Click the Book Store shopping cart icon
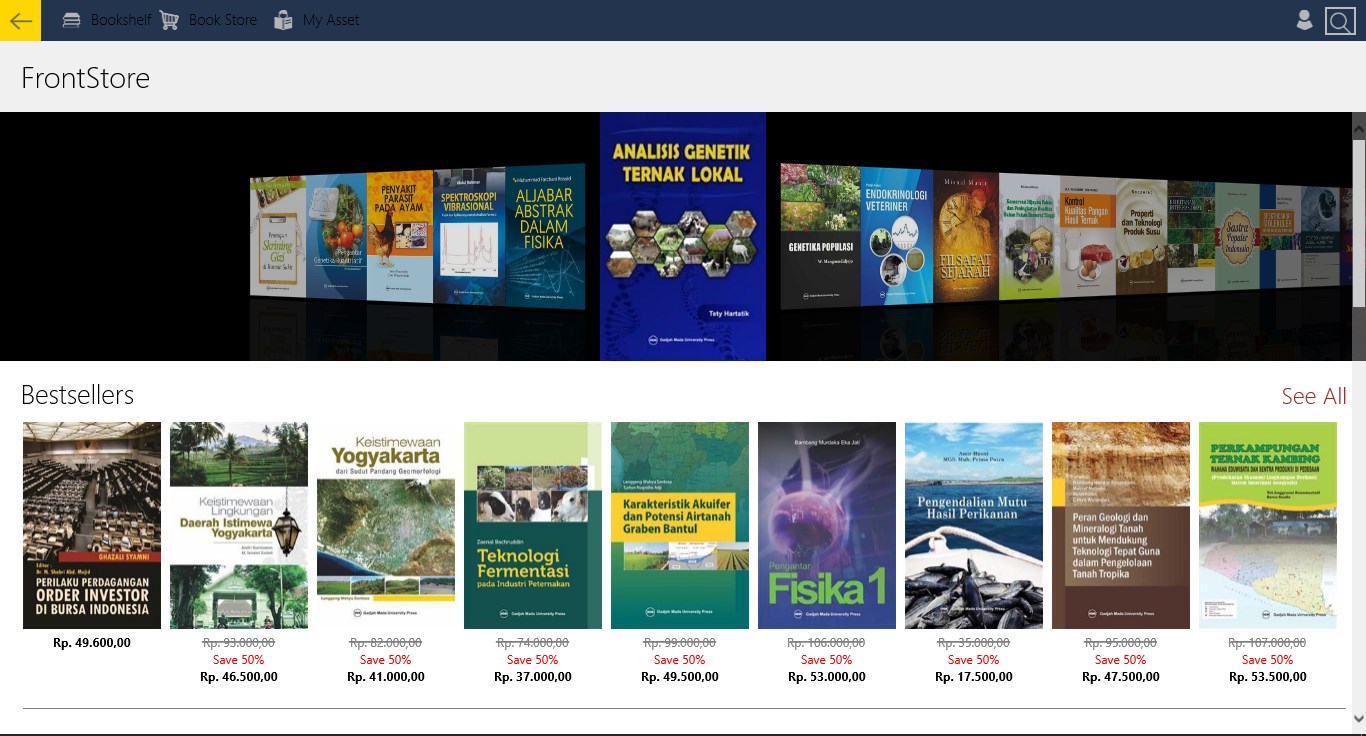Image resolution: width=1366 pixels, height=736 pixels. pos(169,20)
